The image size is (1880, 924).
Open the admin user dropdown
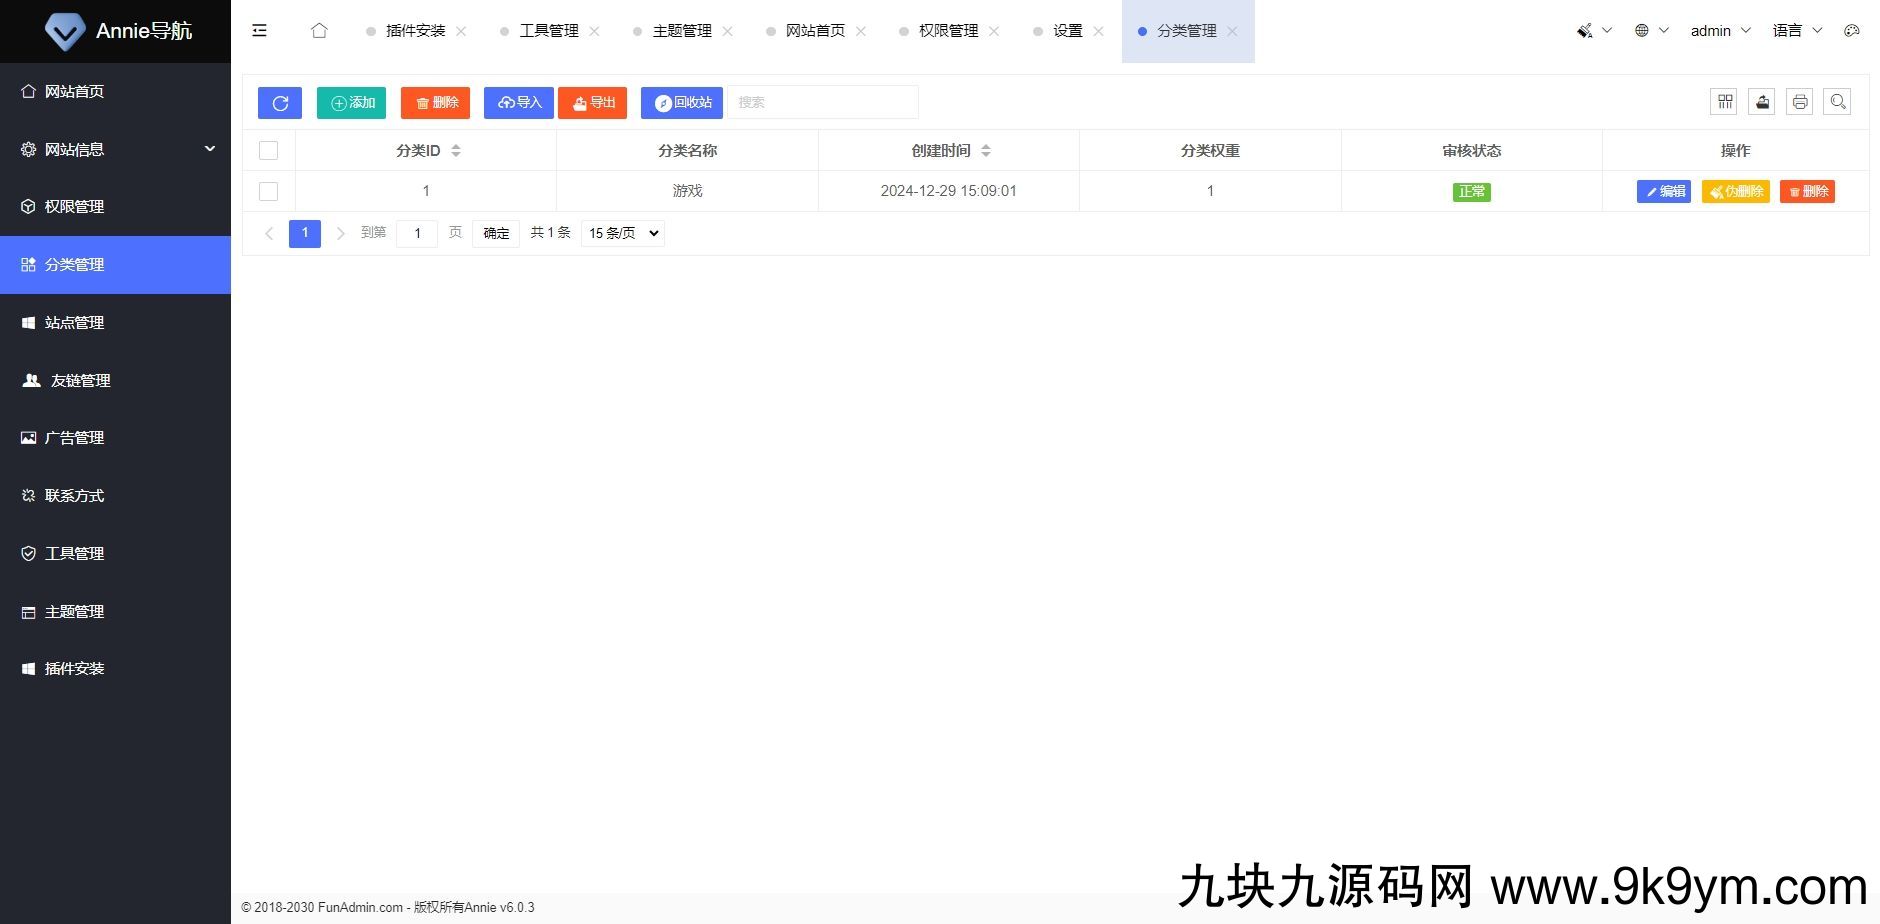coord(1720,31)
